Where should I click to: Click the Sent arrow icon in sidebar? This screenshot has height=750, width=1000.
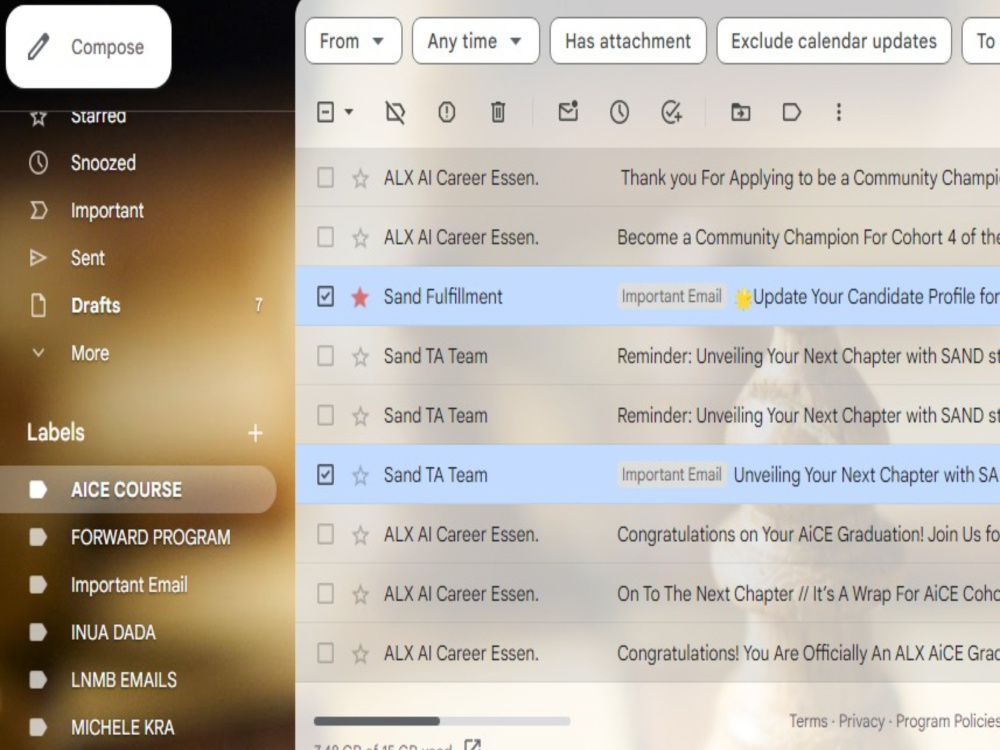[x=38, y=258]
